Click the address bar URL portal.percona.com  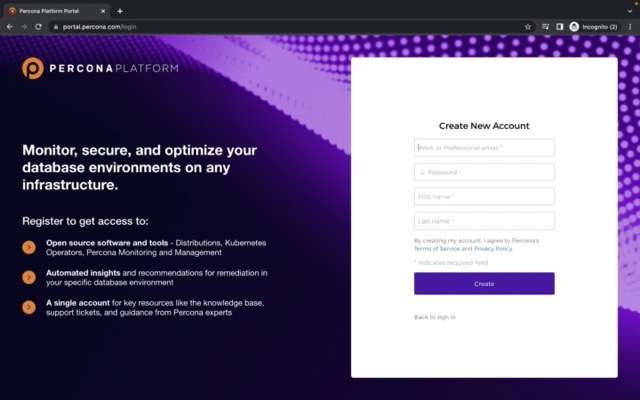[99, 27]
